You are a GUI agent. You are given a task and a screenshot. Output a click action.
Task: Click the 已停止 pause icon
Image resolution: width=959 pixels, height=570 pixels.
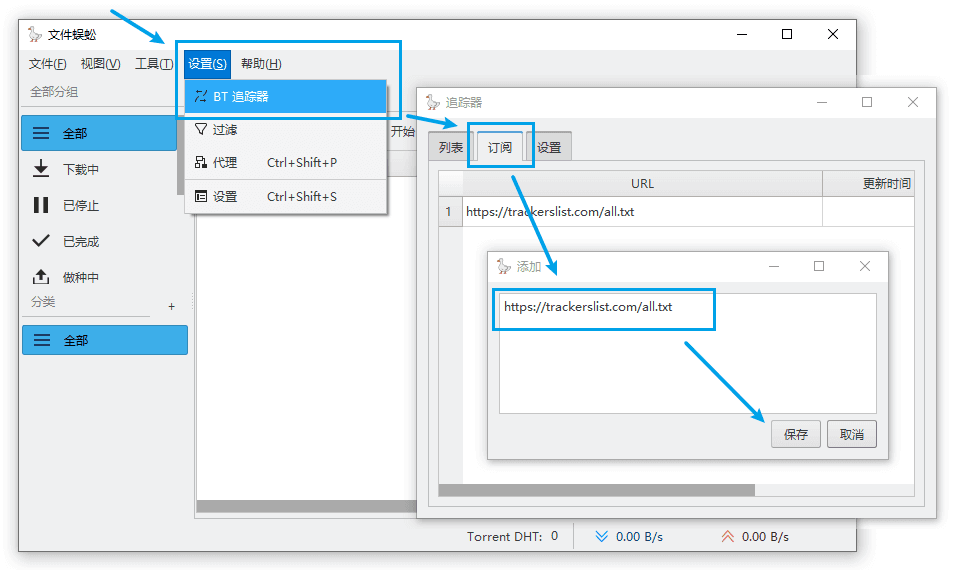(x=41, y=205)
